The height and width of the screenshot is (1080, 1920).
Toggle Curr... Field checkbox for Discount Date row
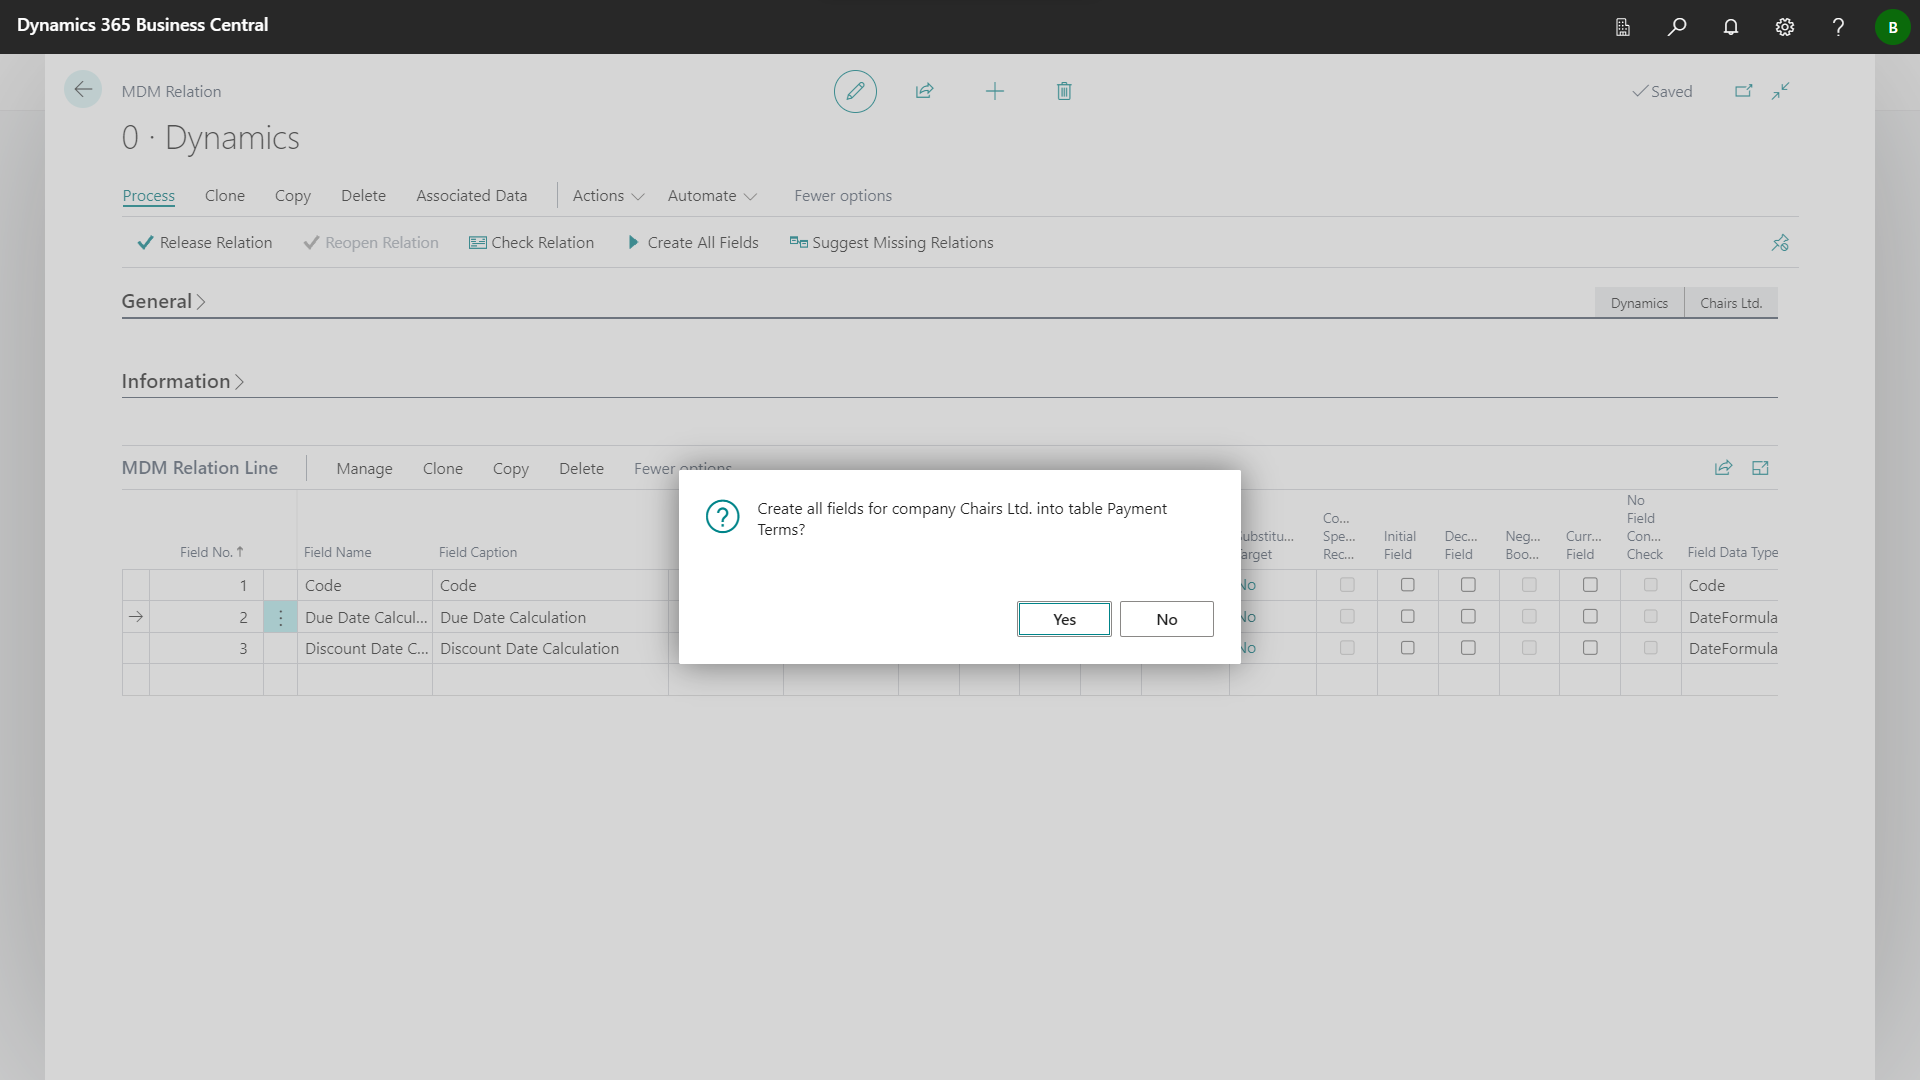point(1590,648)
